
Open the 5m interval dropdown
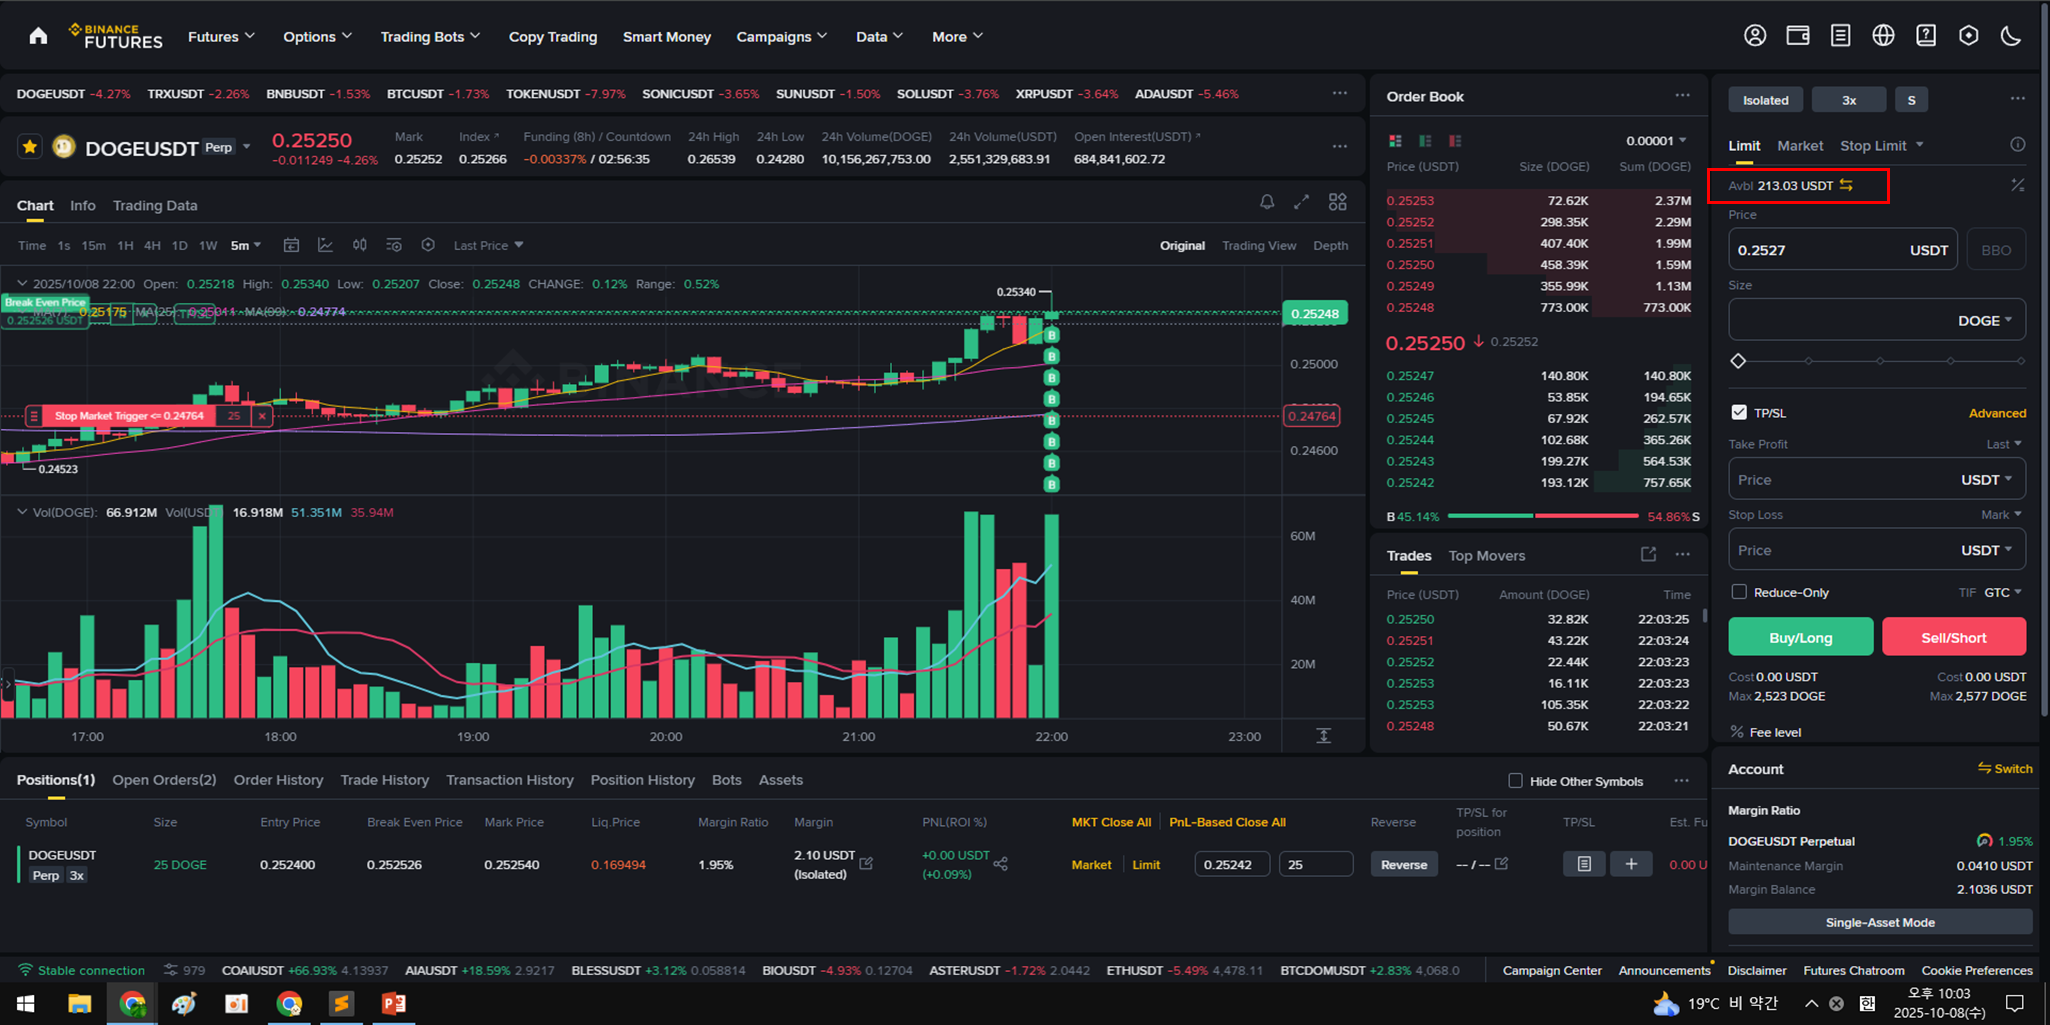(x=246, y=245)
